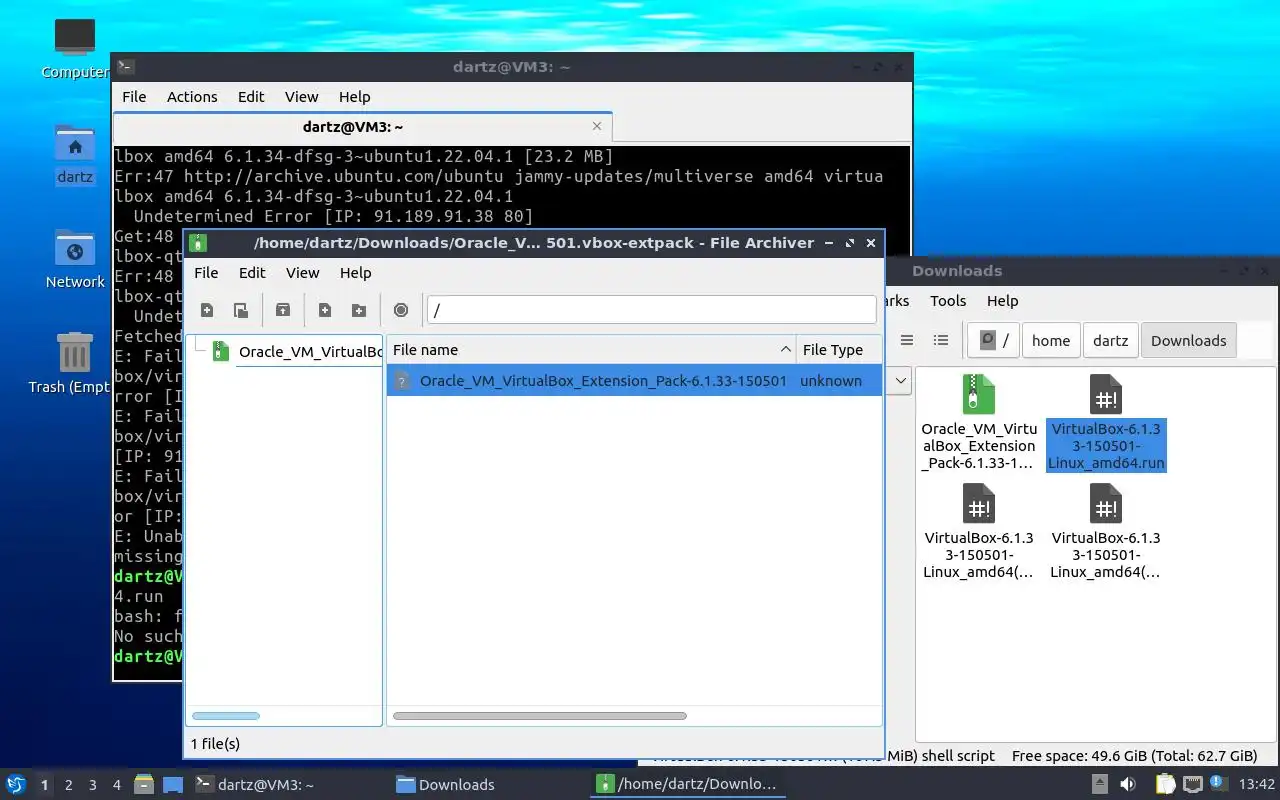Open File menu in File Archiver
Screen dimensions: 1280x800
[206, 272]
